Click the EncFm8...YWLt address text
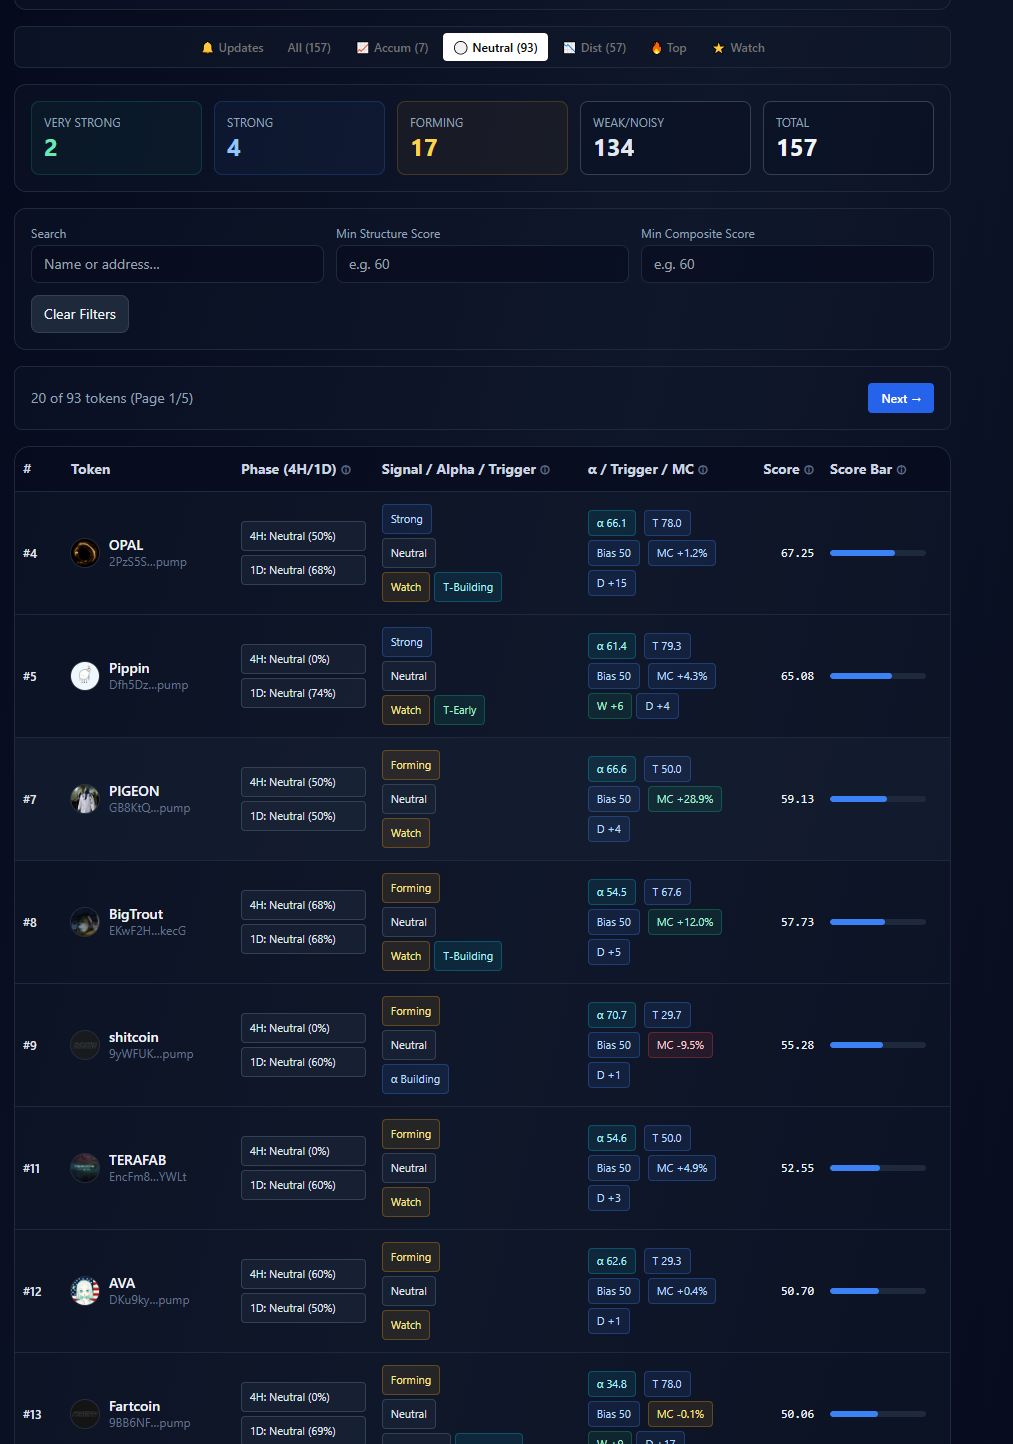 [x=148, y=1177]
